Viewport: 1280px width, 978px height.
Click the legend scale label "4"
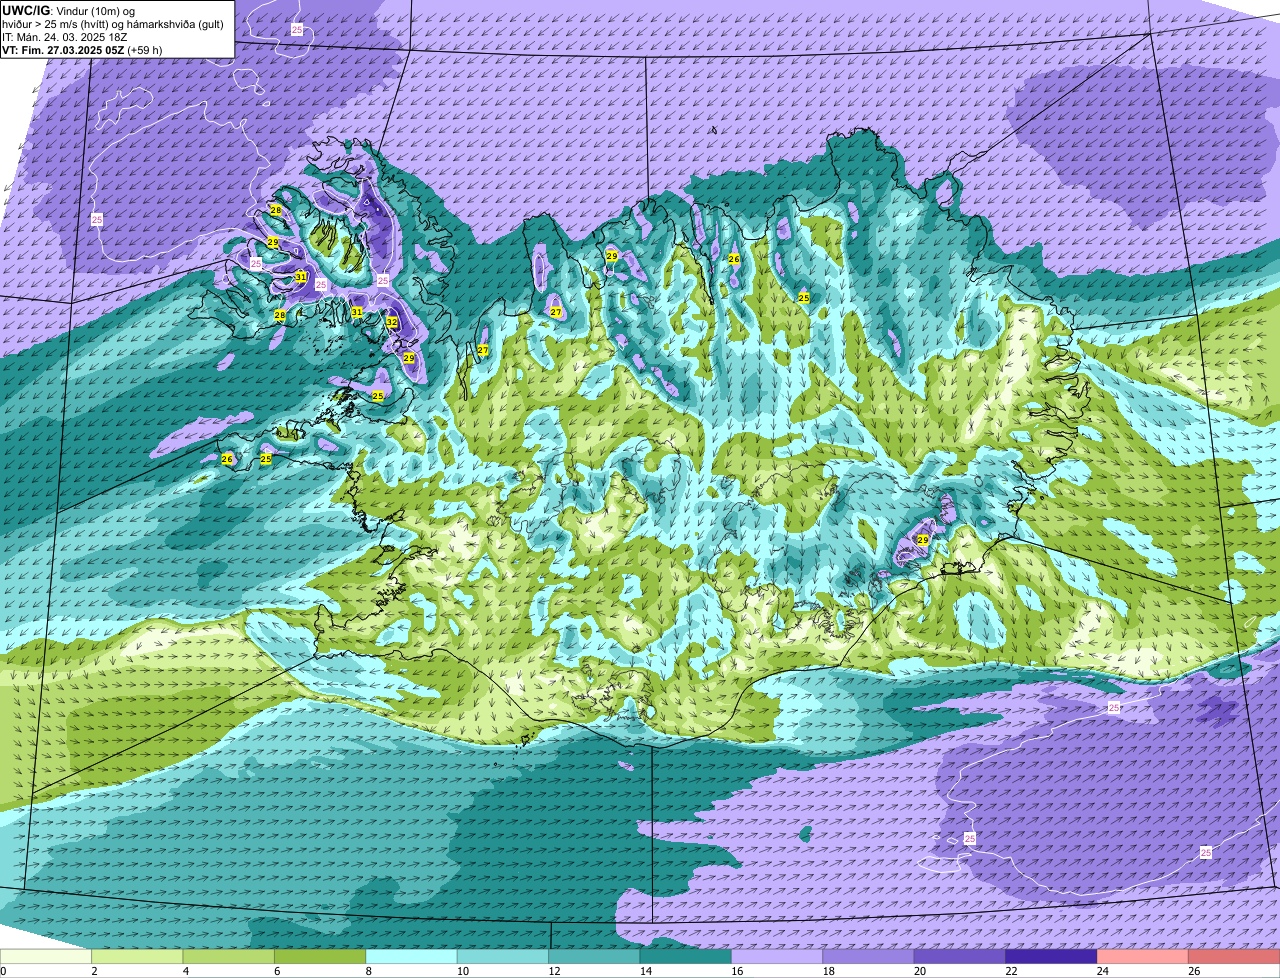[x=185, y=971]
